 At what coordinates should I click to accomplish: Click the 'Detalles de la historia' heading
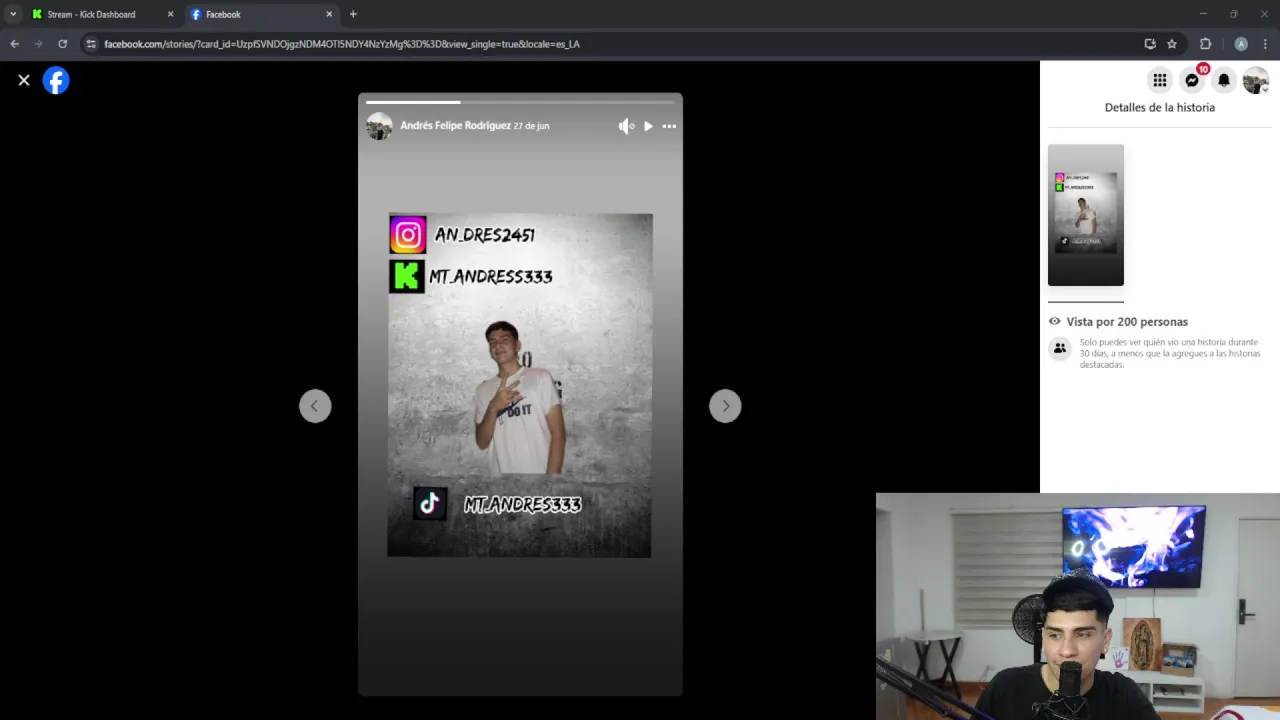(x=1160, y=107)
